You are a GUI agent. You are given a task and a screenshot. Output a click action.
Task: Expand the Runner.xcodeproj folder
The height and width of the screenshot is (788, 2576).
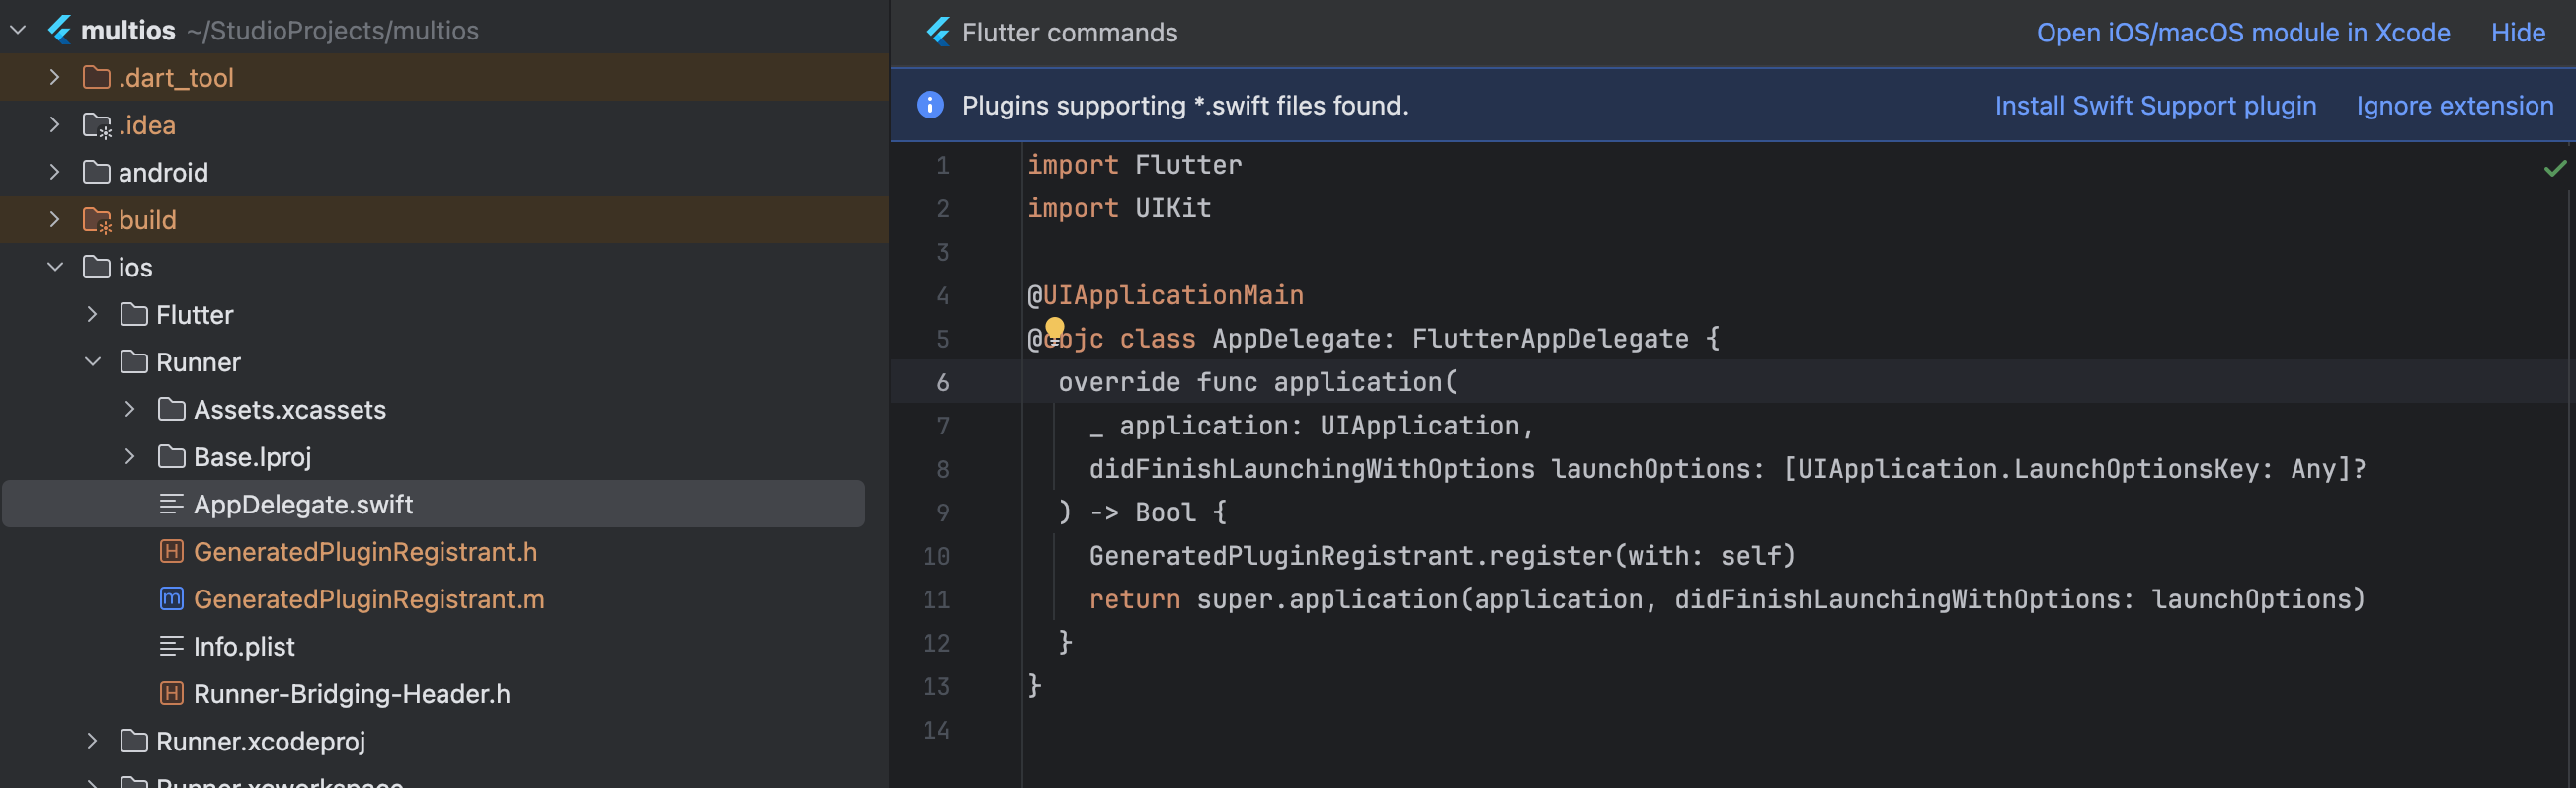pyautogui.click(x=93, y=741)
